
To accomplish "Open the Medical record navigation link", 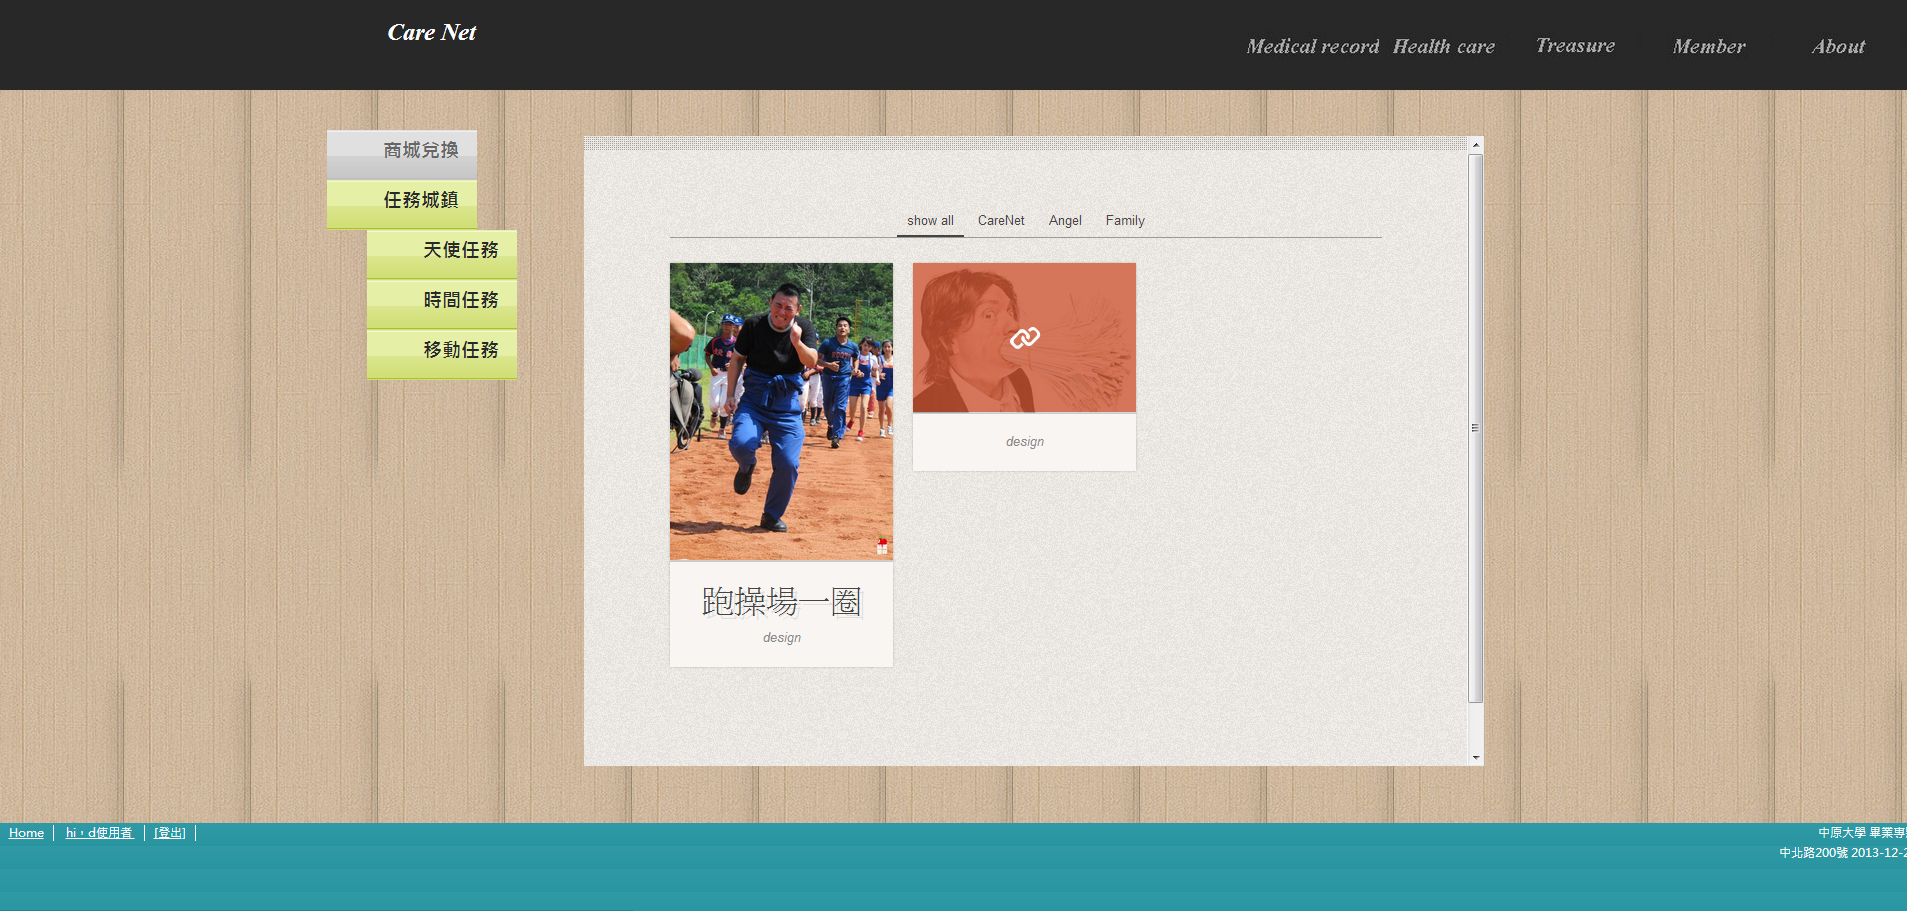I will tap(1312, 47).
